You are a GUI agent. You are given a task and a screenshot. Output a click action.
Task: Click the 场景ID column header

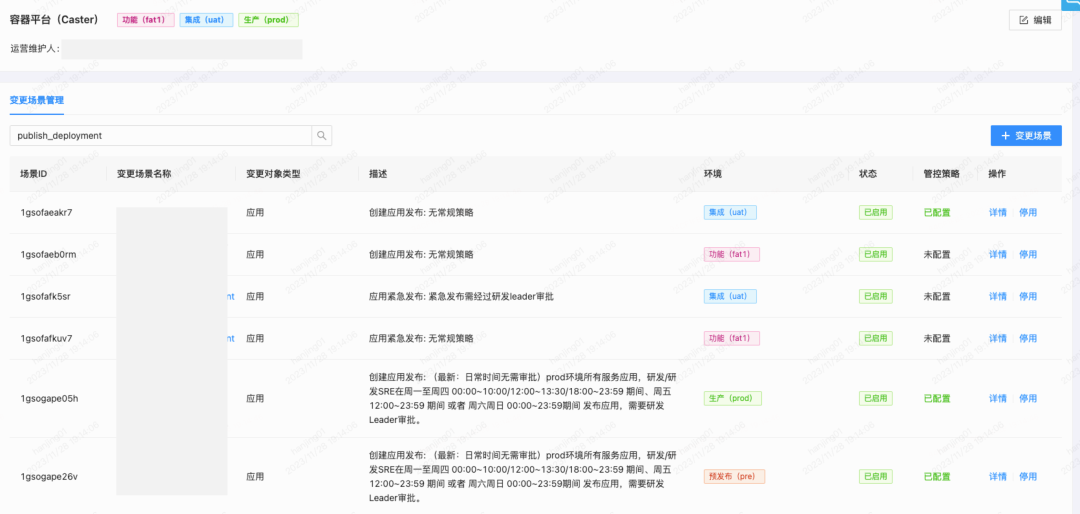tap(33, 174)
